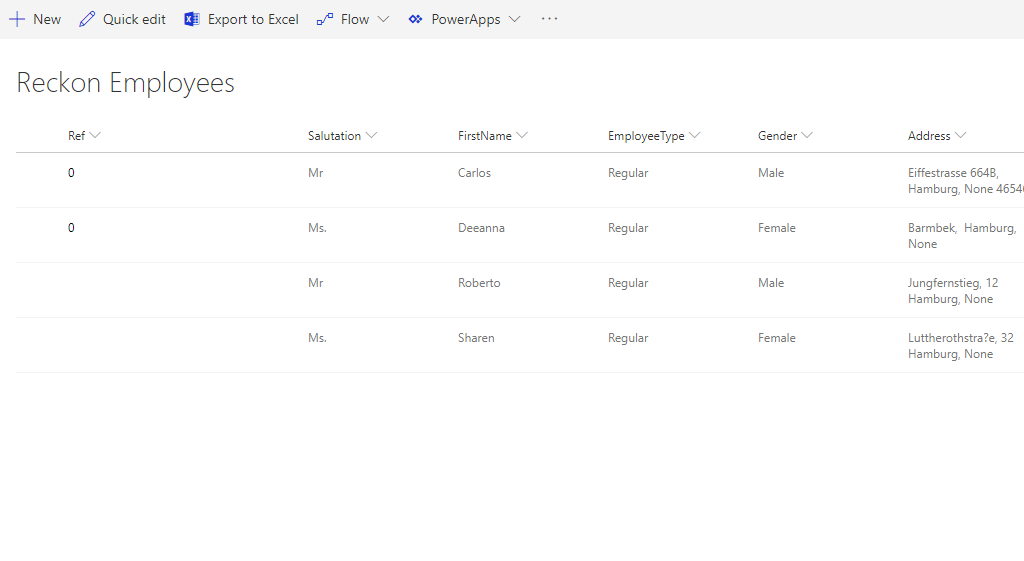Screen dimensions: 1024x561
Task: Open the Gender column header dropdown
Action: (x=807, y=136)
